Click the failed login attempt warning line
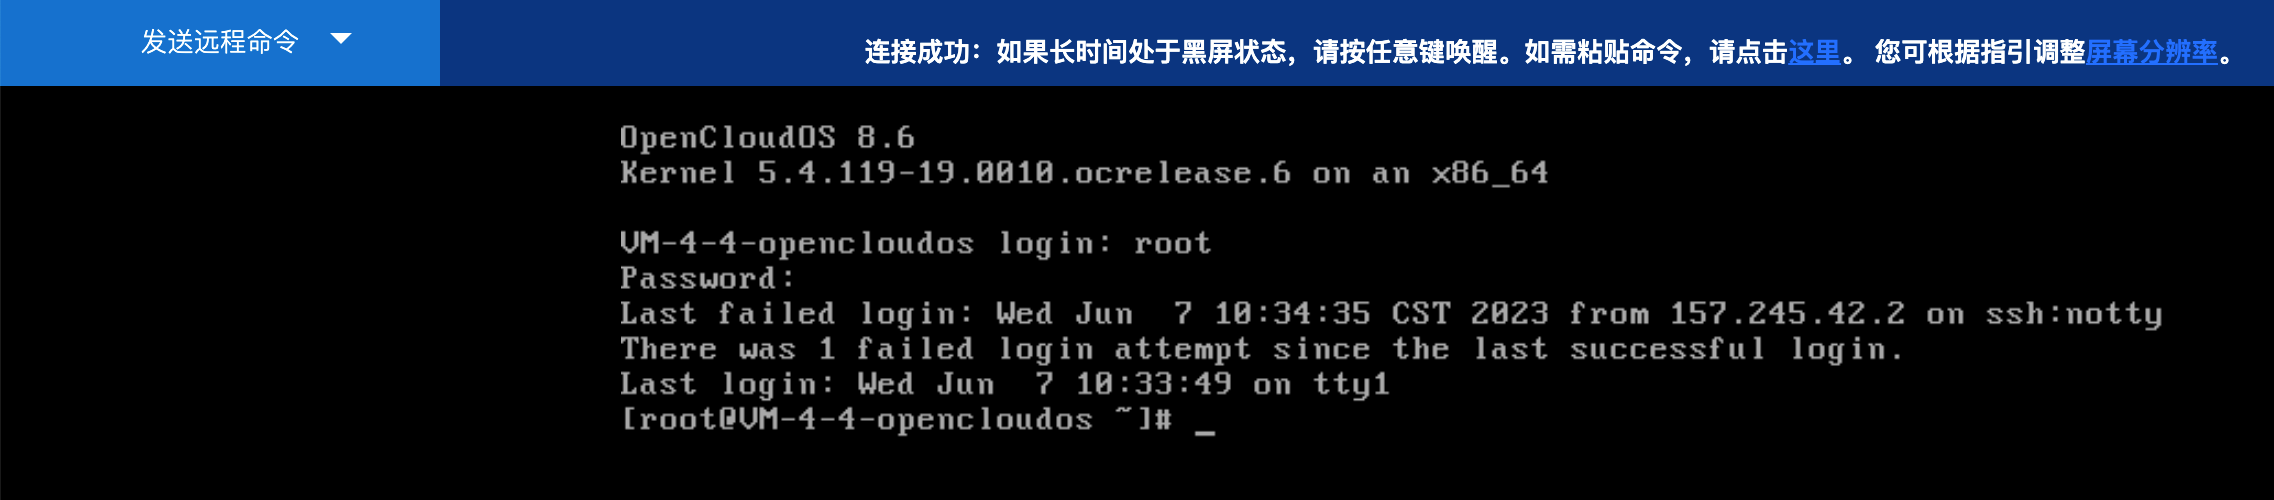The width and height of the screenshot is (2274, 500). tap(1262, 349)
